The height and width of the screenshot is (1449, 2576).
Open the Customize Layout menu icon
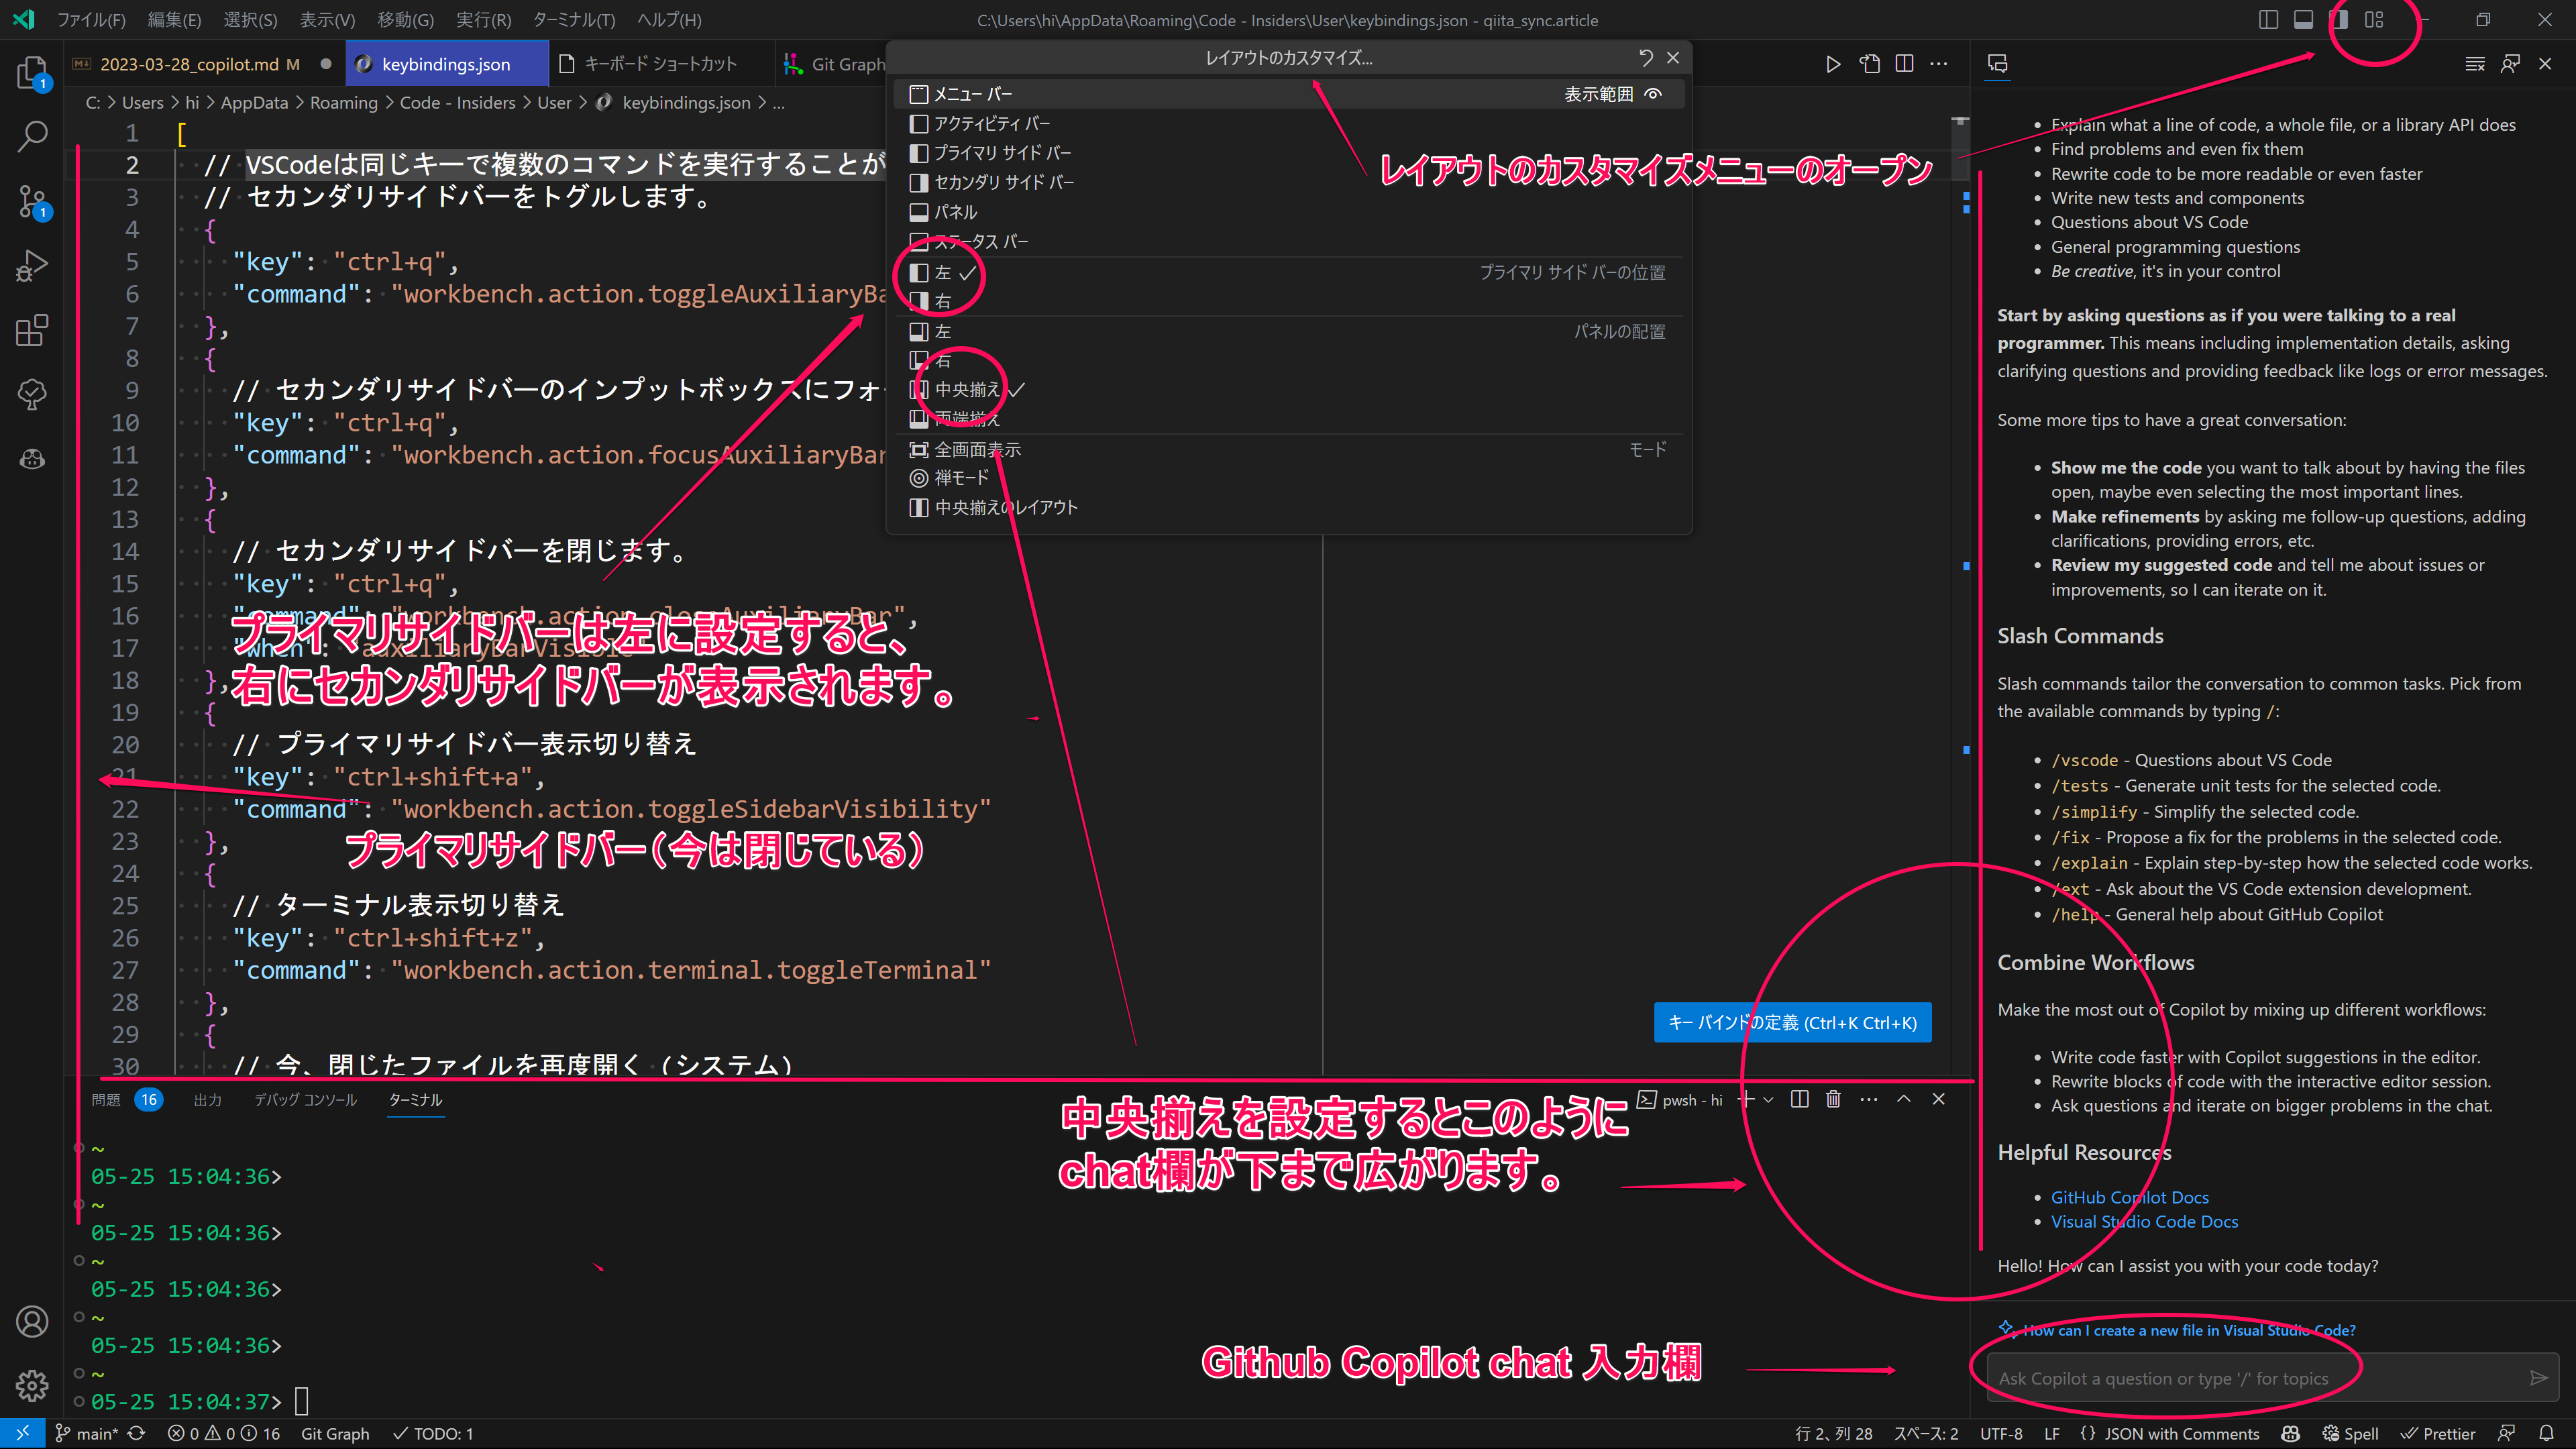[2375, 20]
